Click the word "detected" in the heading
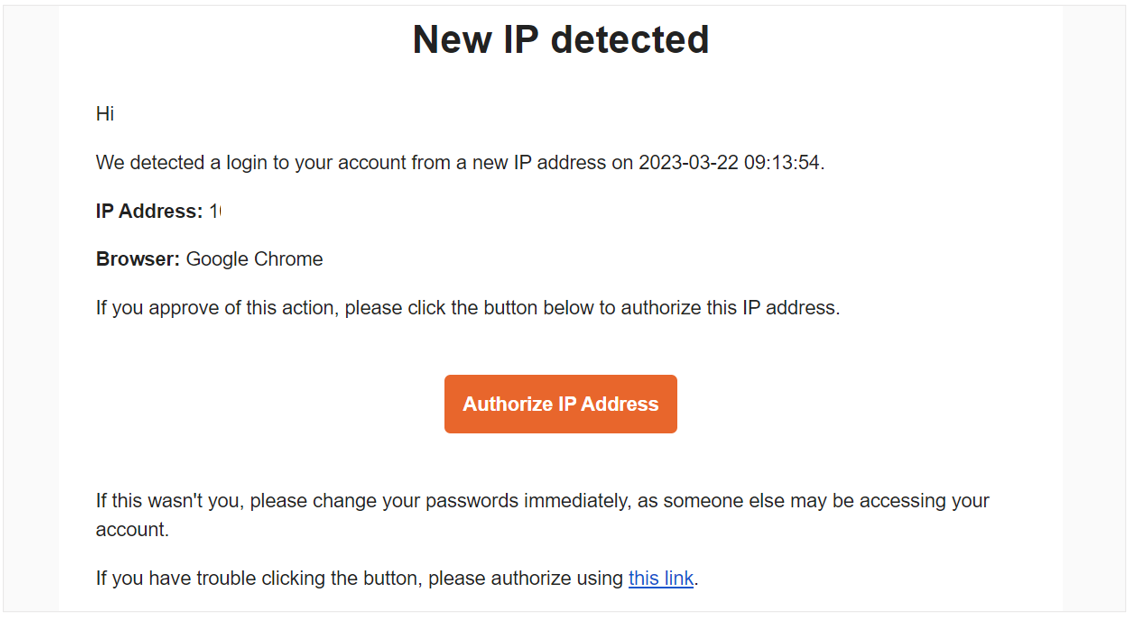1132x617 pixels. (x=630, y=39)
